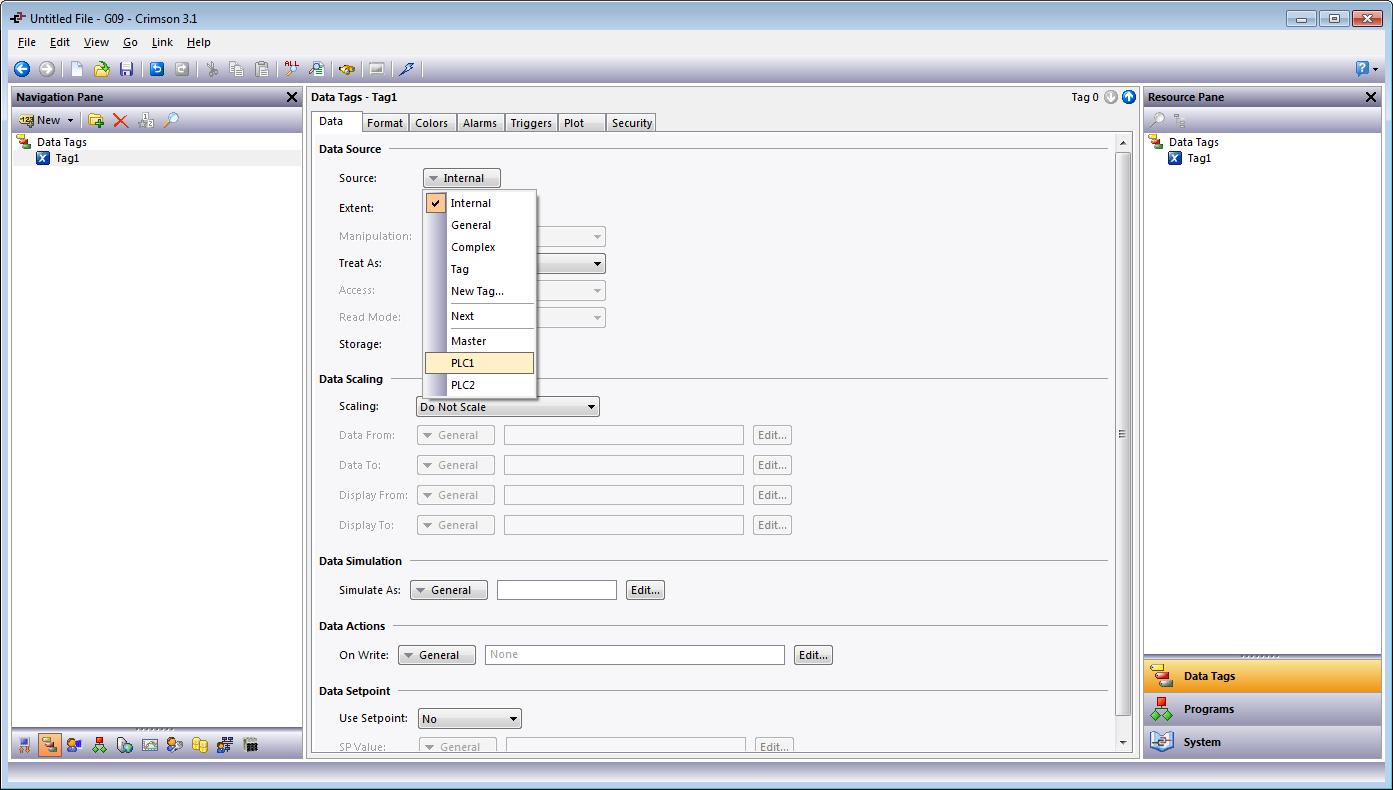Open Programs in the Resource Pane
This screenshot has width=1393, height=790.
(1262, 709)
